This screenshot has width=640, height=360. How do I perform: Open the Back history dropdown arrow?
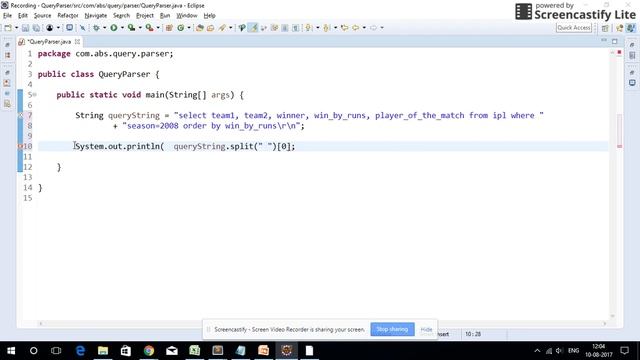pos(364,28)
